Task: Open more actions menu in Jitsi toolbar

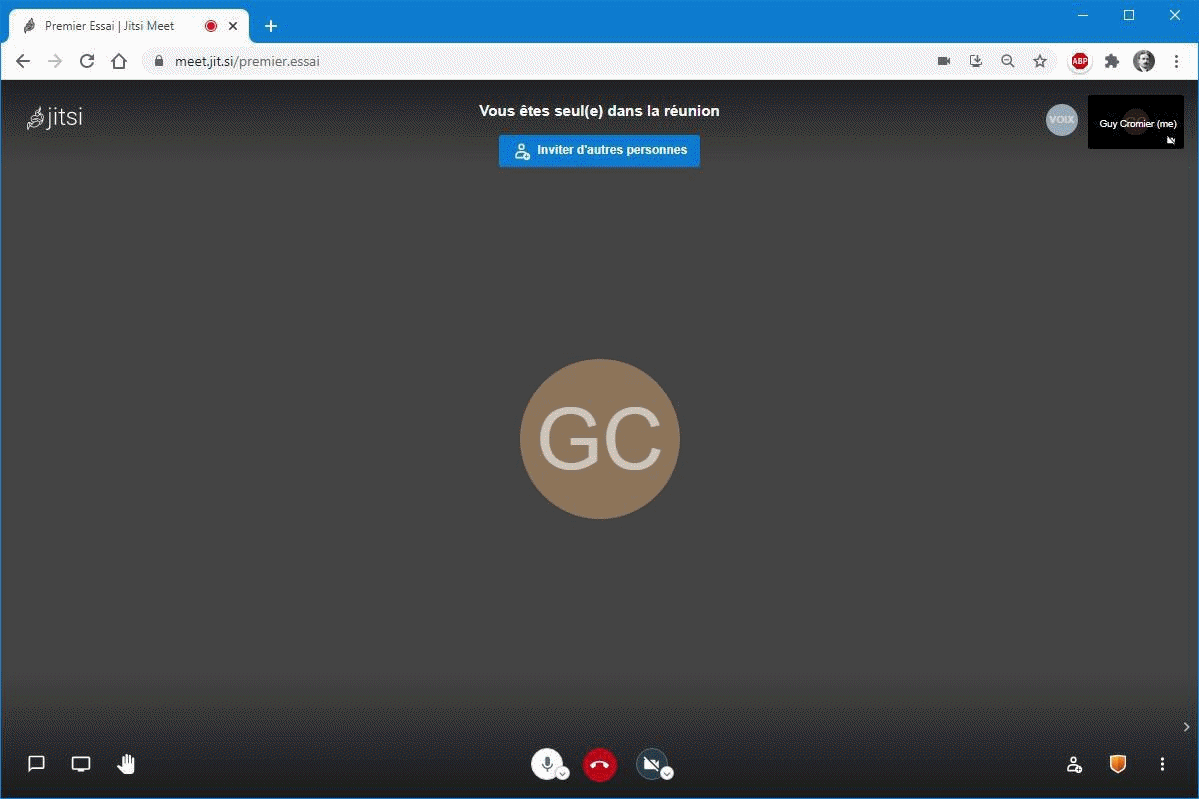Action: pos(1162,764)
